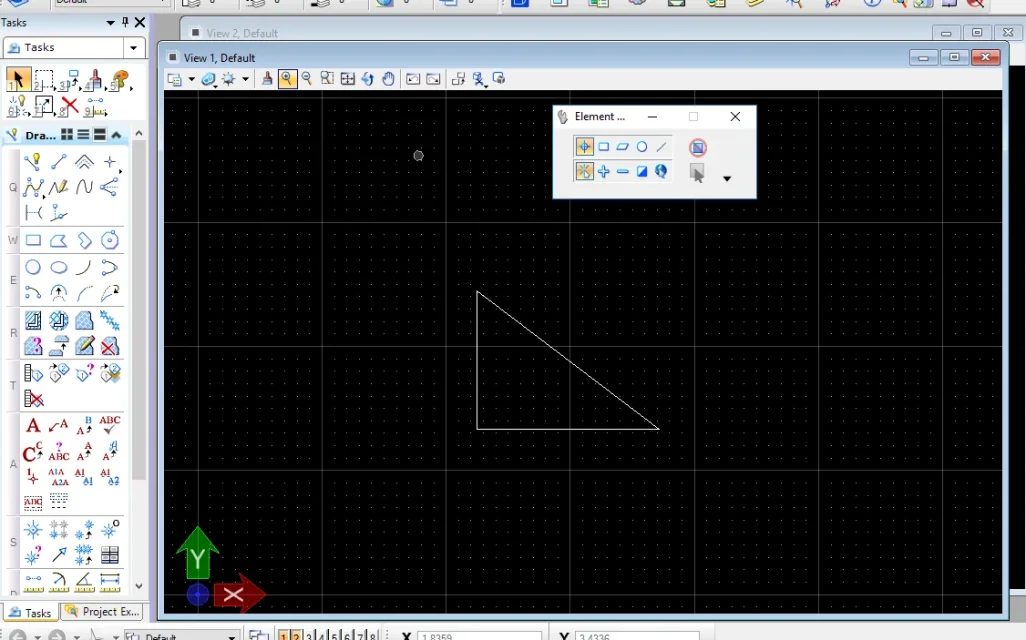
Task: Click Disable Handles button in Element Selection
Action: [698, 147]
